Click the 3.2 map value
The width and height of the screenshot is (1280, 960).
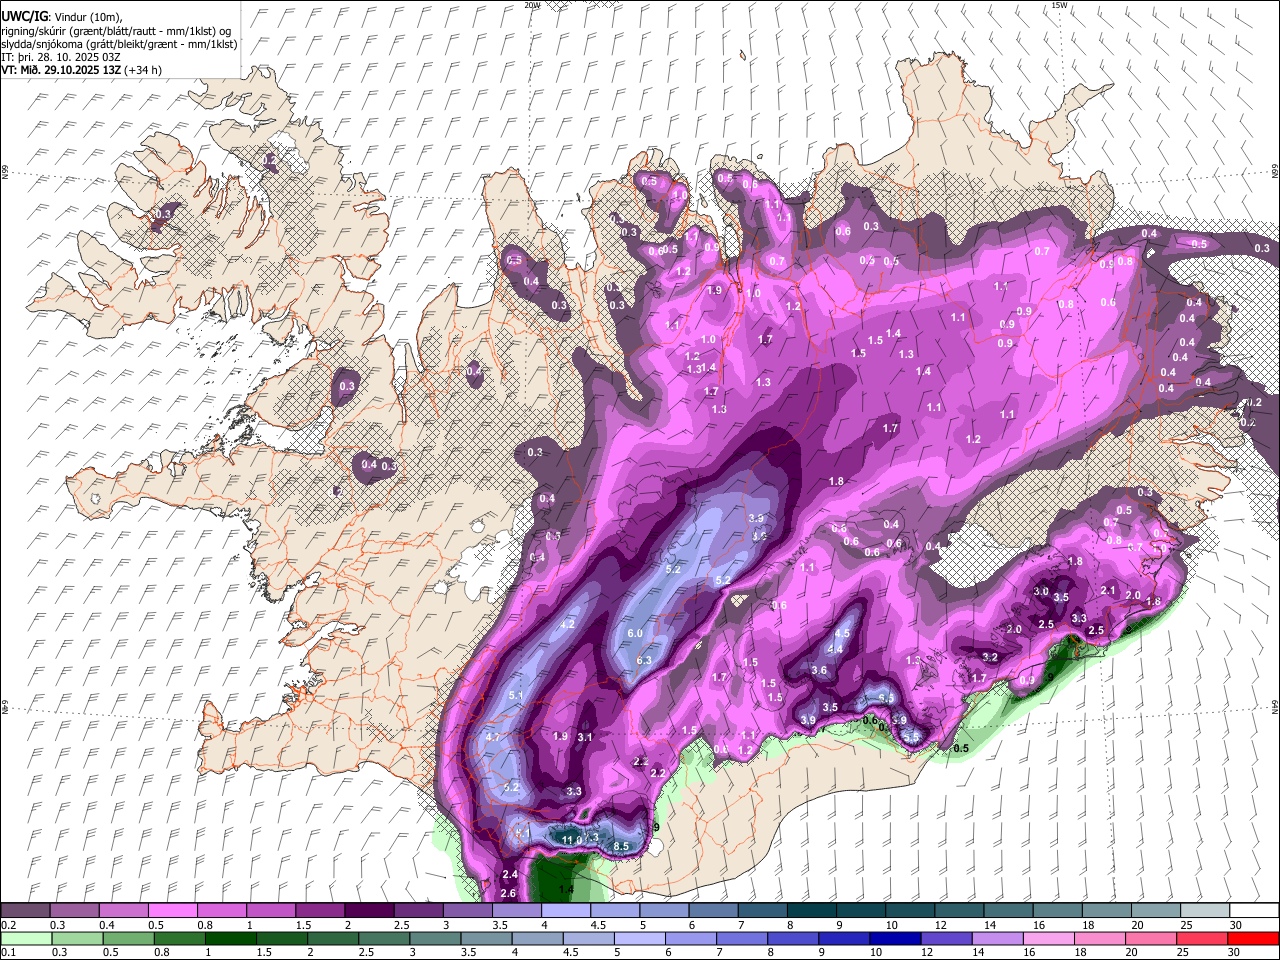tap(990, 657)
